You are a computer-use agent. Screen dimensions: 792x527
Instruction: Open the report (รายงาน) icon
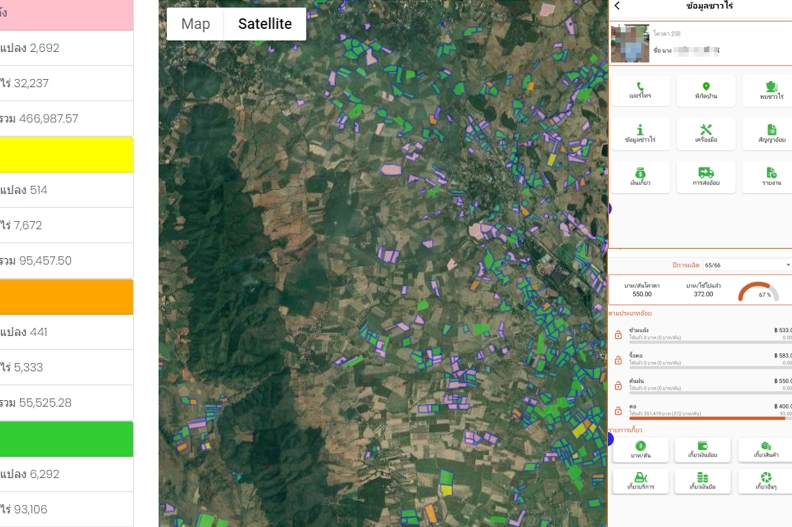coord(771,176)
